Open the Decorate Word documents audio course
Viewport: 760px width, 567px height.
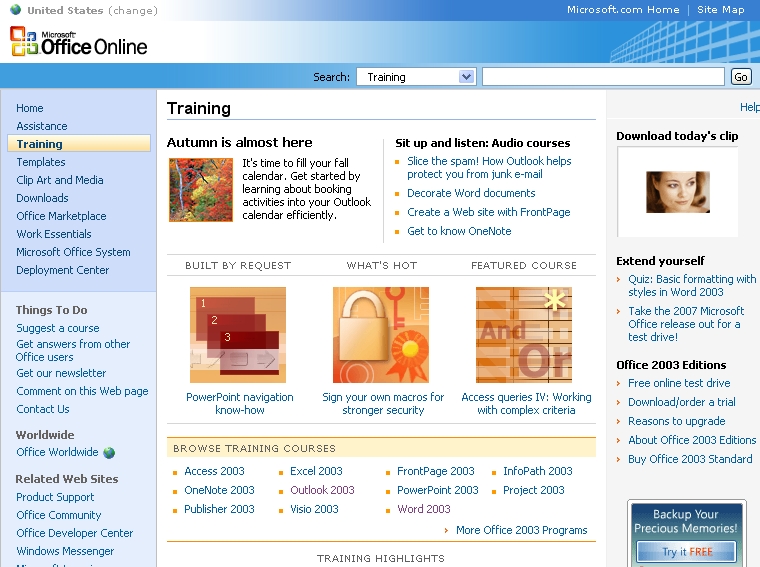[x=471, y=193]
